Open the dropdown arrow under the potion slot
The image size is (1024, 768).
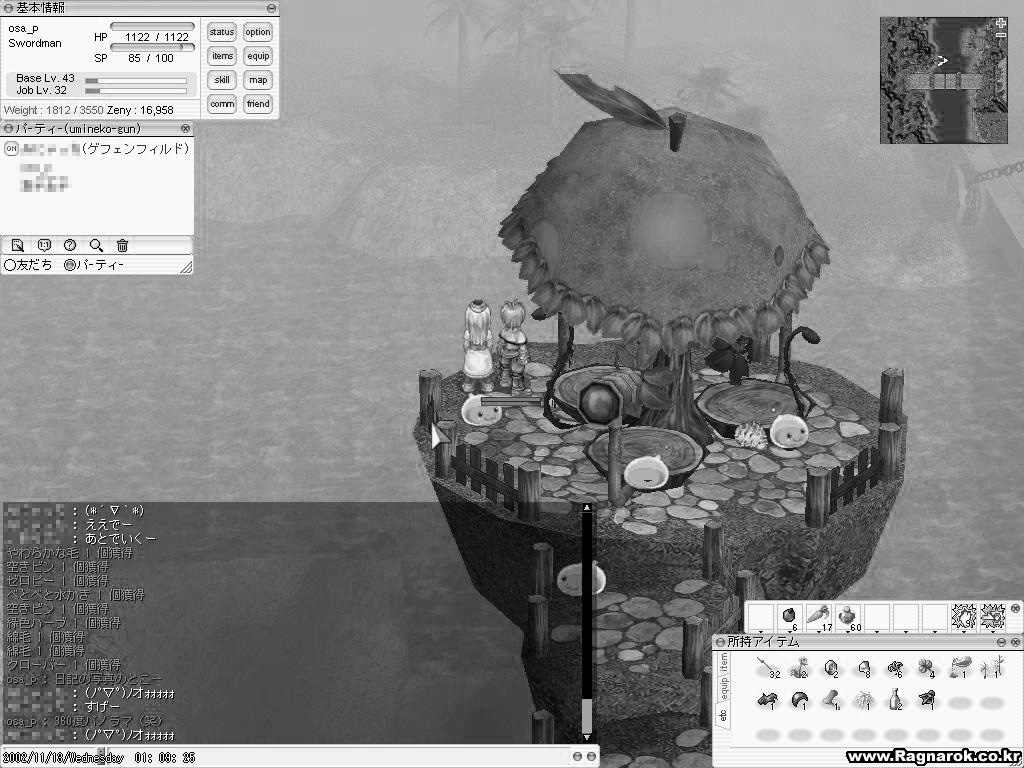click(x=847, y=632)
